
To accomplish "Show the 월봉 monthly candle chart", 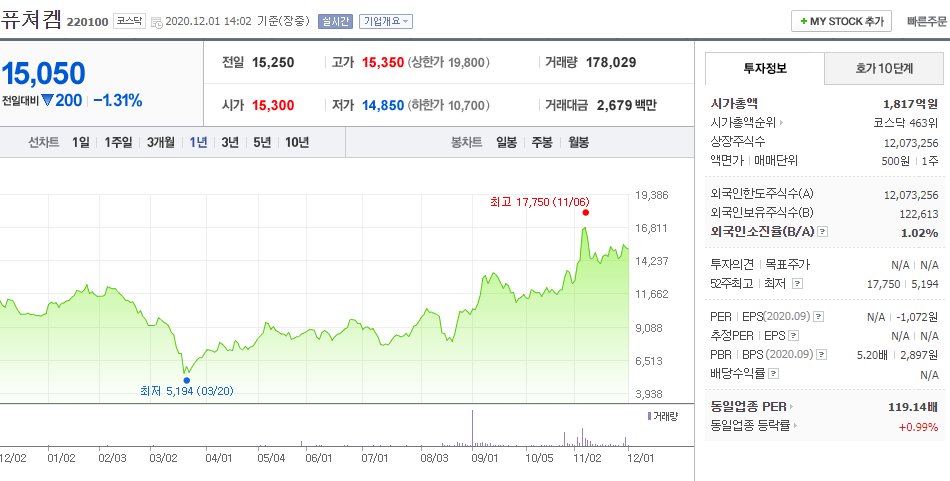I will point(579,142).
